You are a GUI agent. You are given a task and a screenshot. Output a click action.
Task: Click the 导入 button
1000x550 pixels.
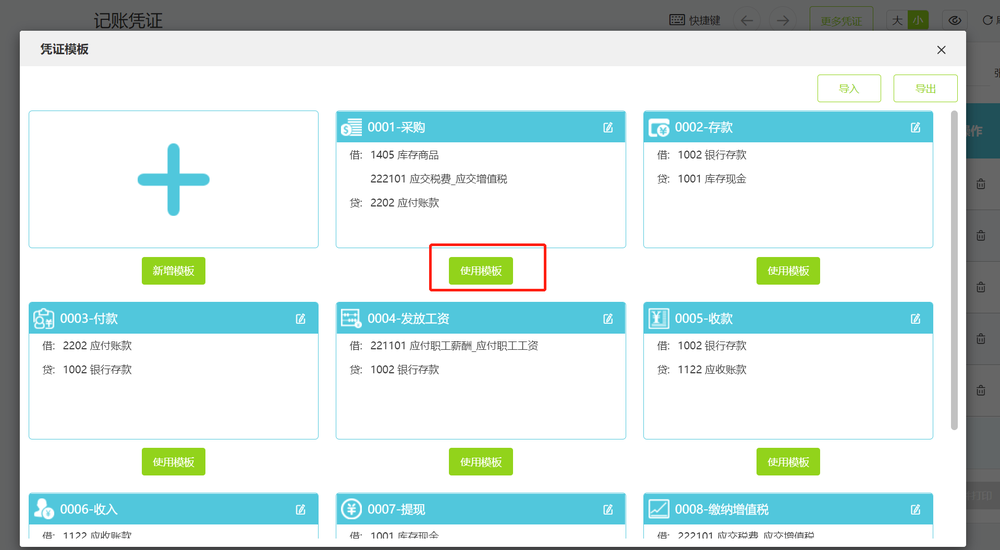pos(849,88)
